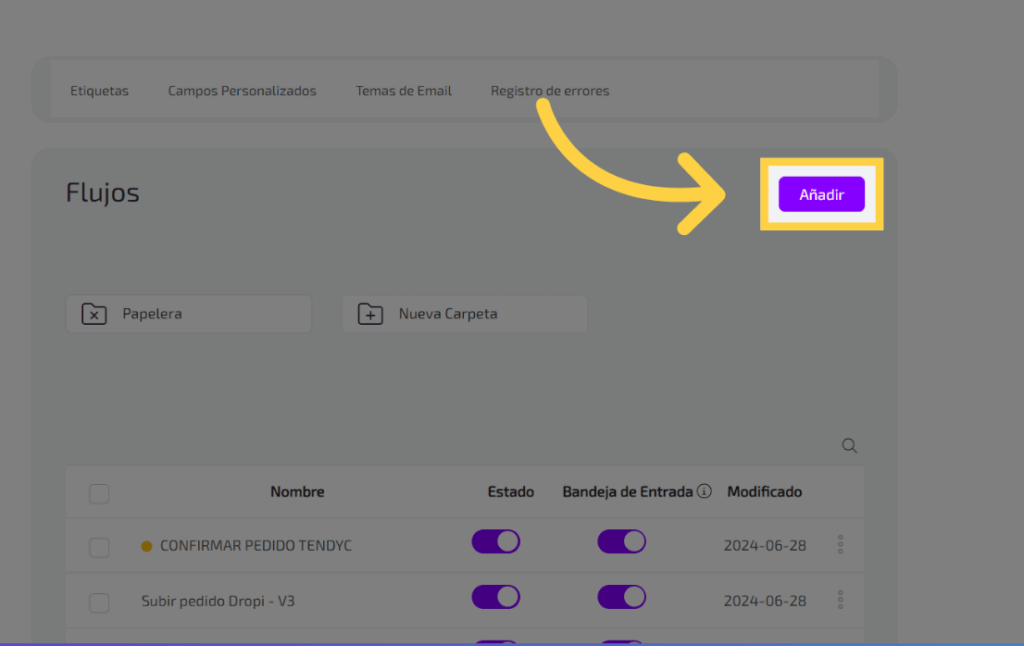Open the Campos Personalizados tab
The height and width of the screenshot is (646, 1024).
[x=242, y=91]
